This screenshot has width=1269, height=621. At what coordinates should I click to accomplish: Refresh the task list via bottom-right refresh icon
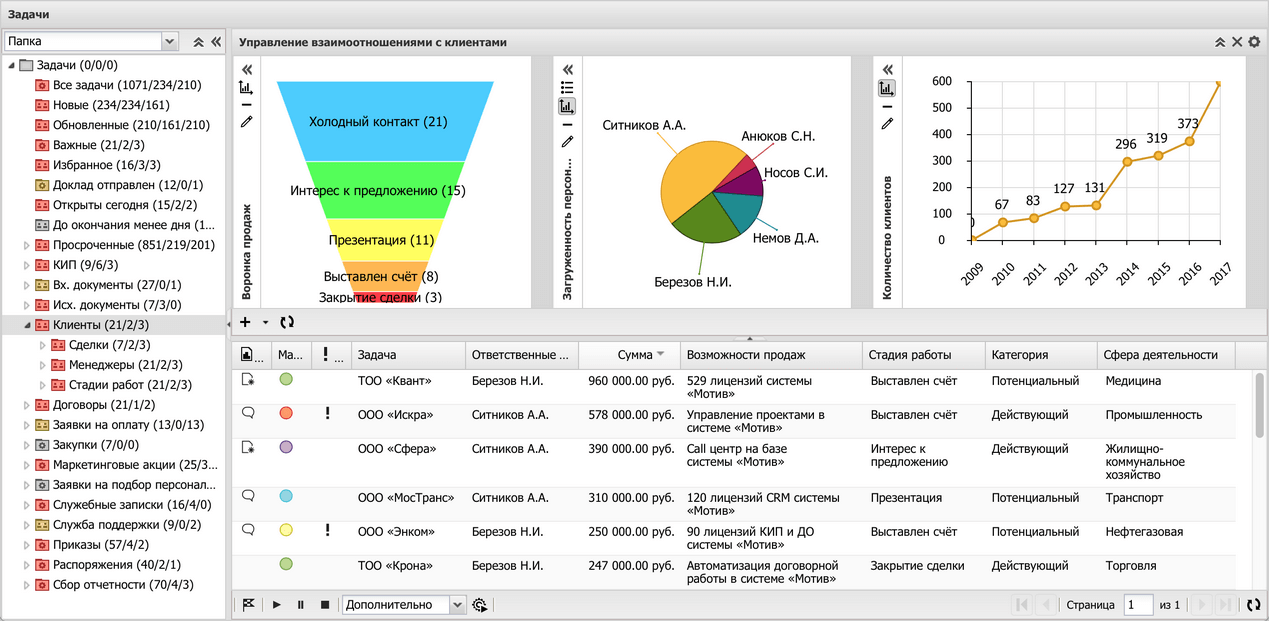[1253, 605]
